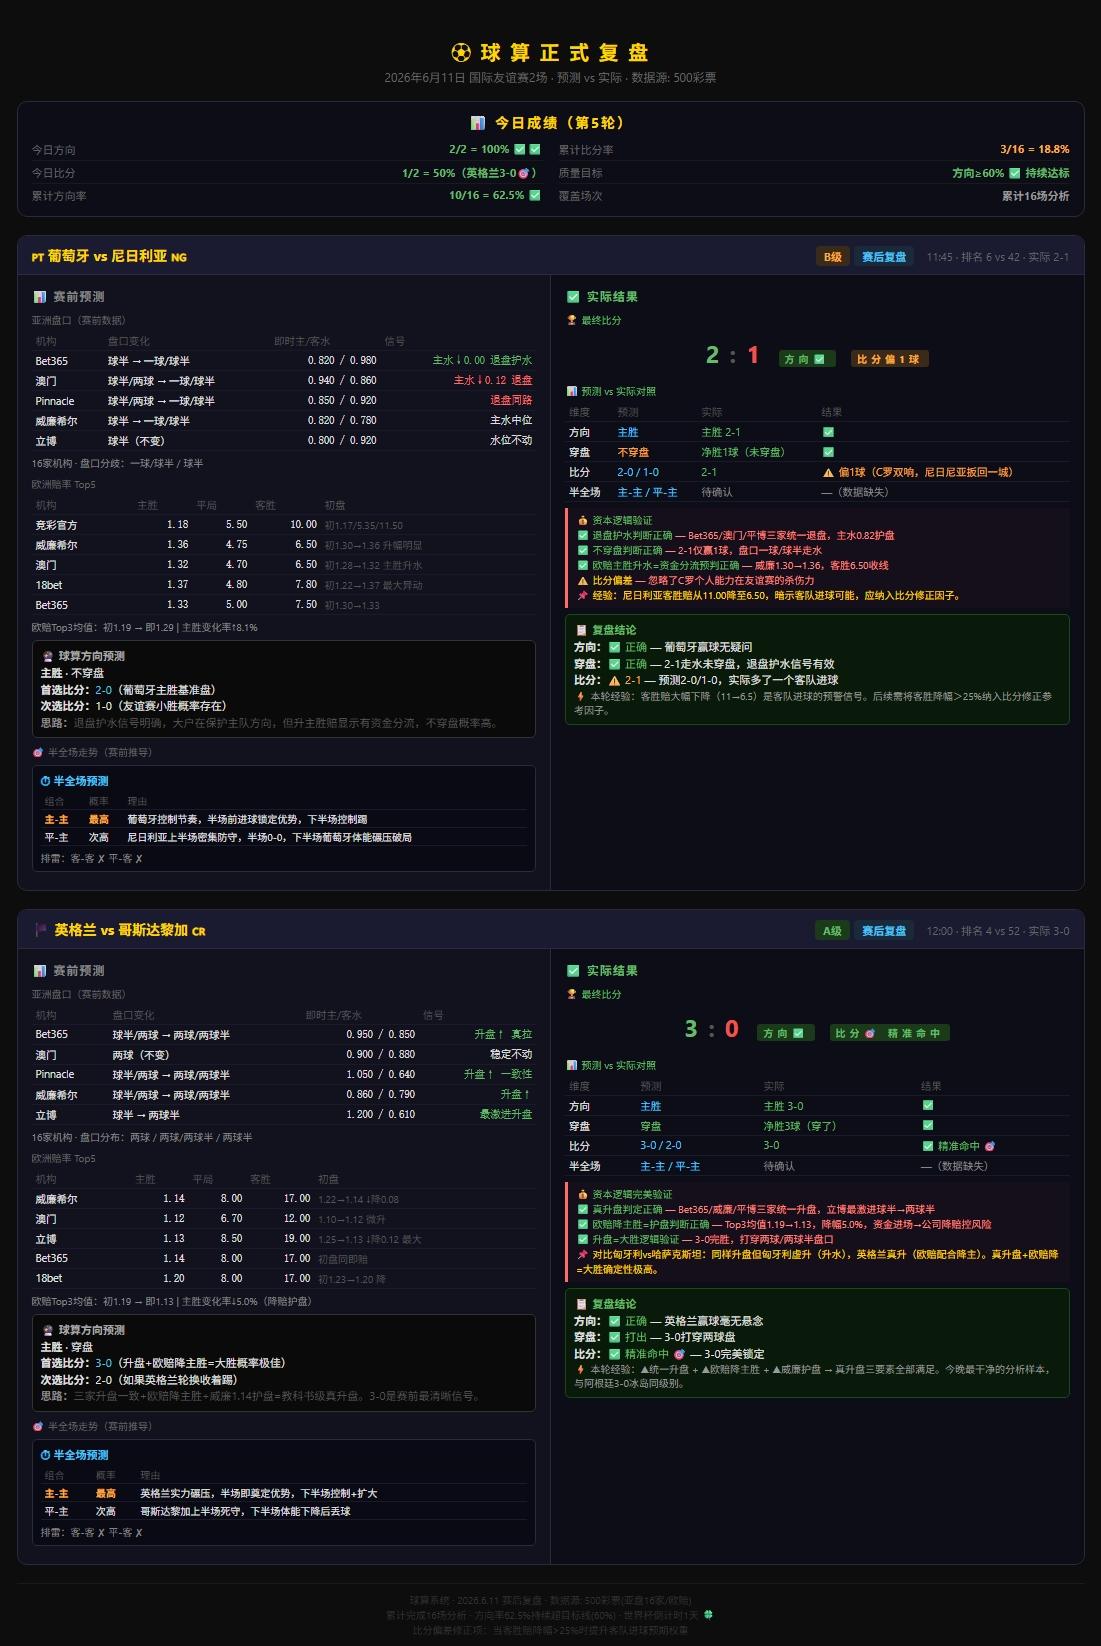
Task: Click the 葡萄牙 vs 尼日利亚 match title
Action: point(108,257)
